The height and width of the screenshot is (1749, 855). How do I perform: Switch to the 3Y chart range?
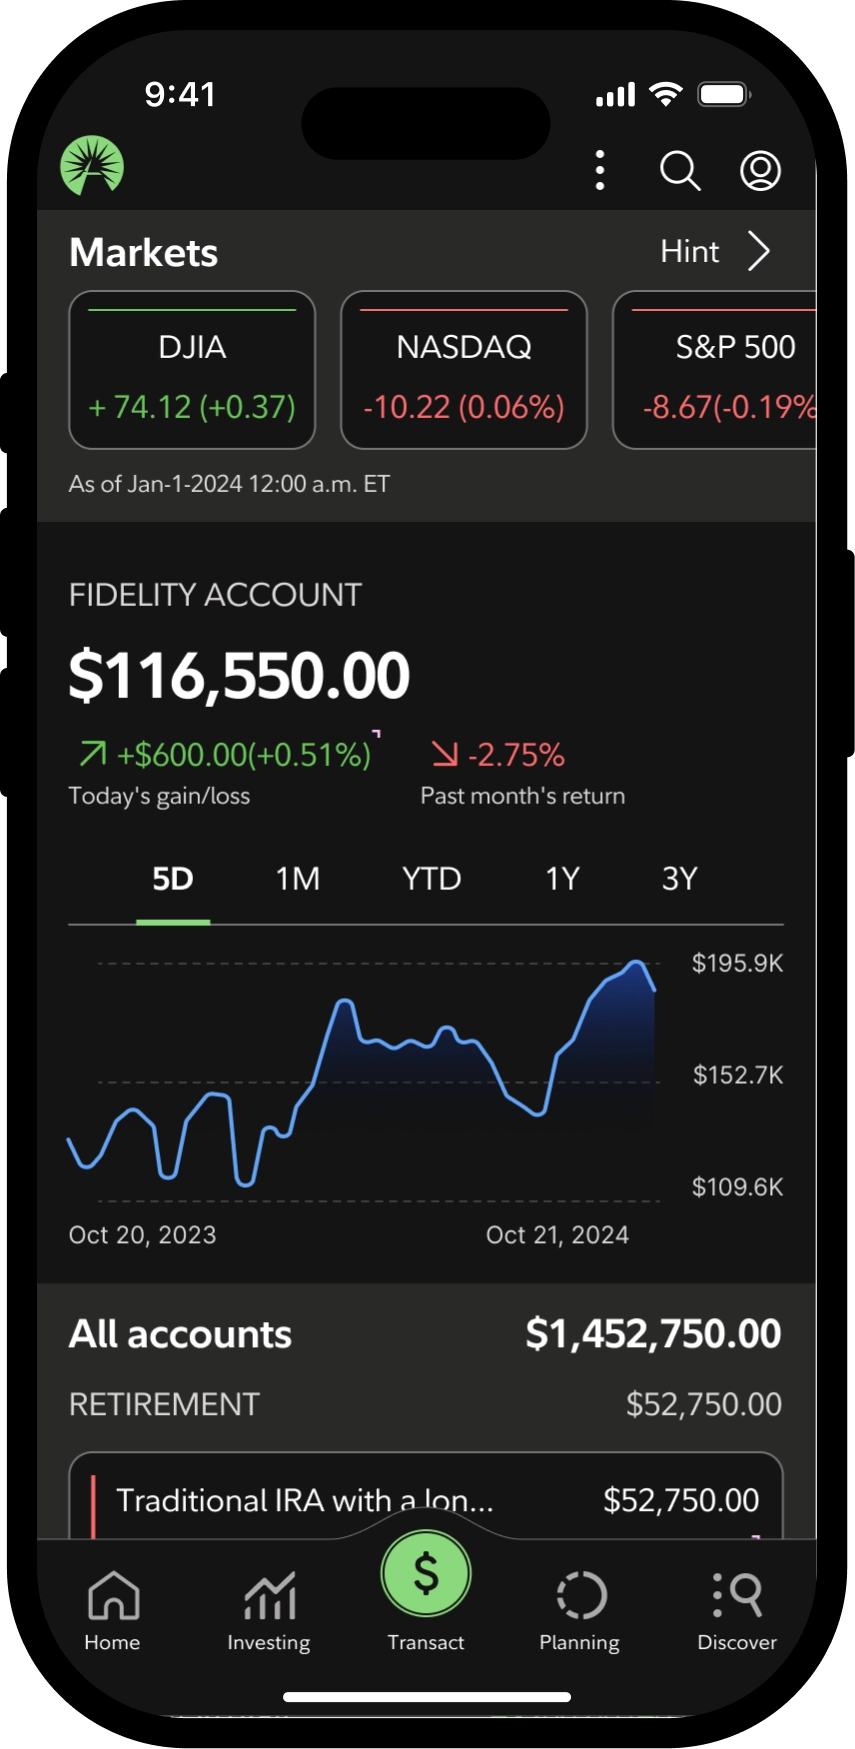coord(679,879)
